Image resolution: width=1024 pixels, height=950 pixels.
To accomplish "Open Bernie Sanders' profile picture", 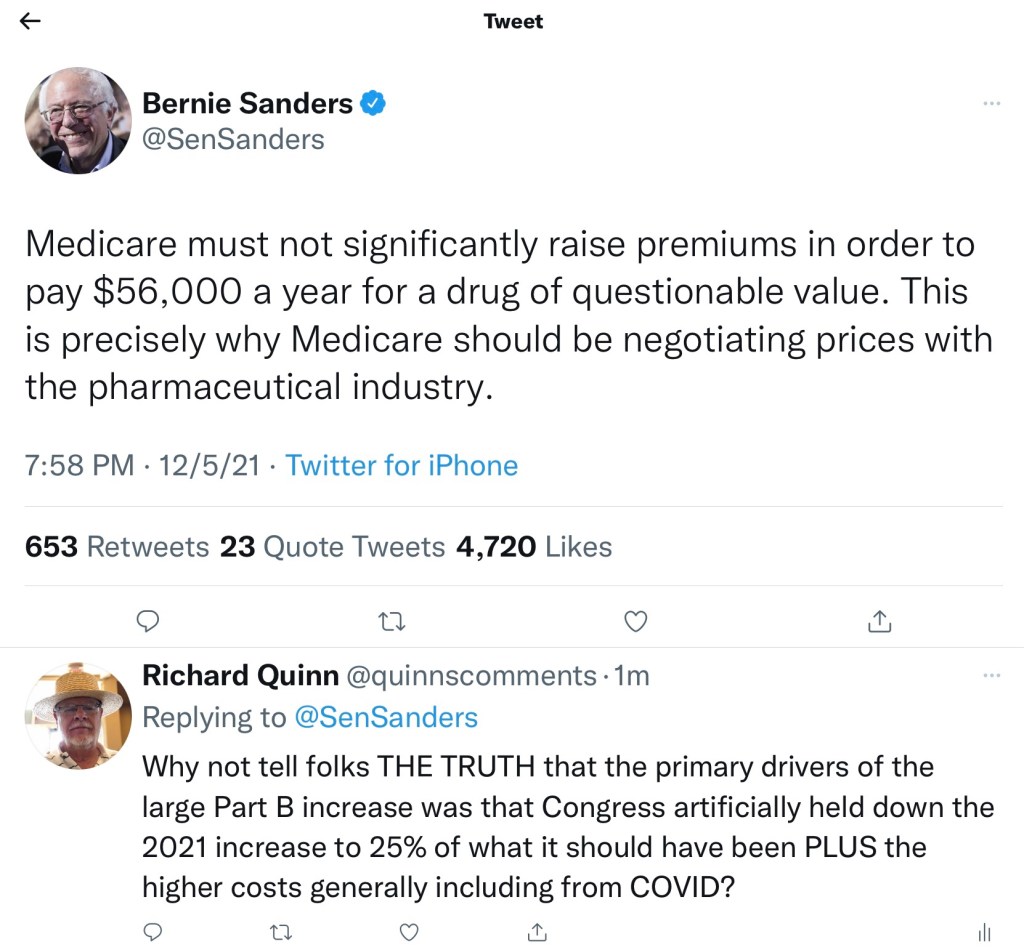I will pos(77,120).
